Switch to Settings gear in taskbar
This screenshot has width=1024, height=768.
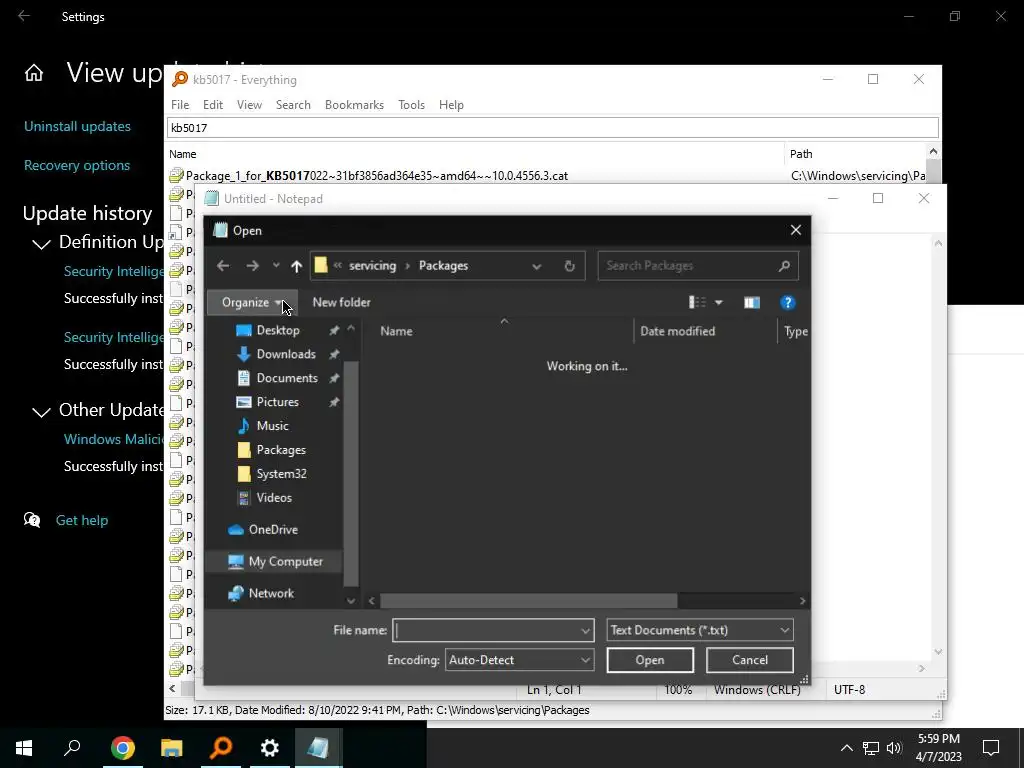(x=270, y=748)
